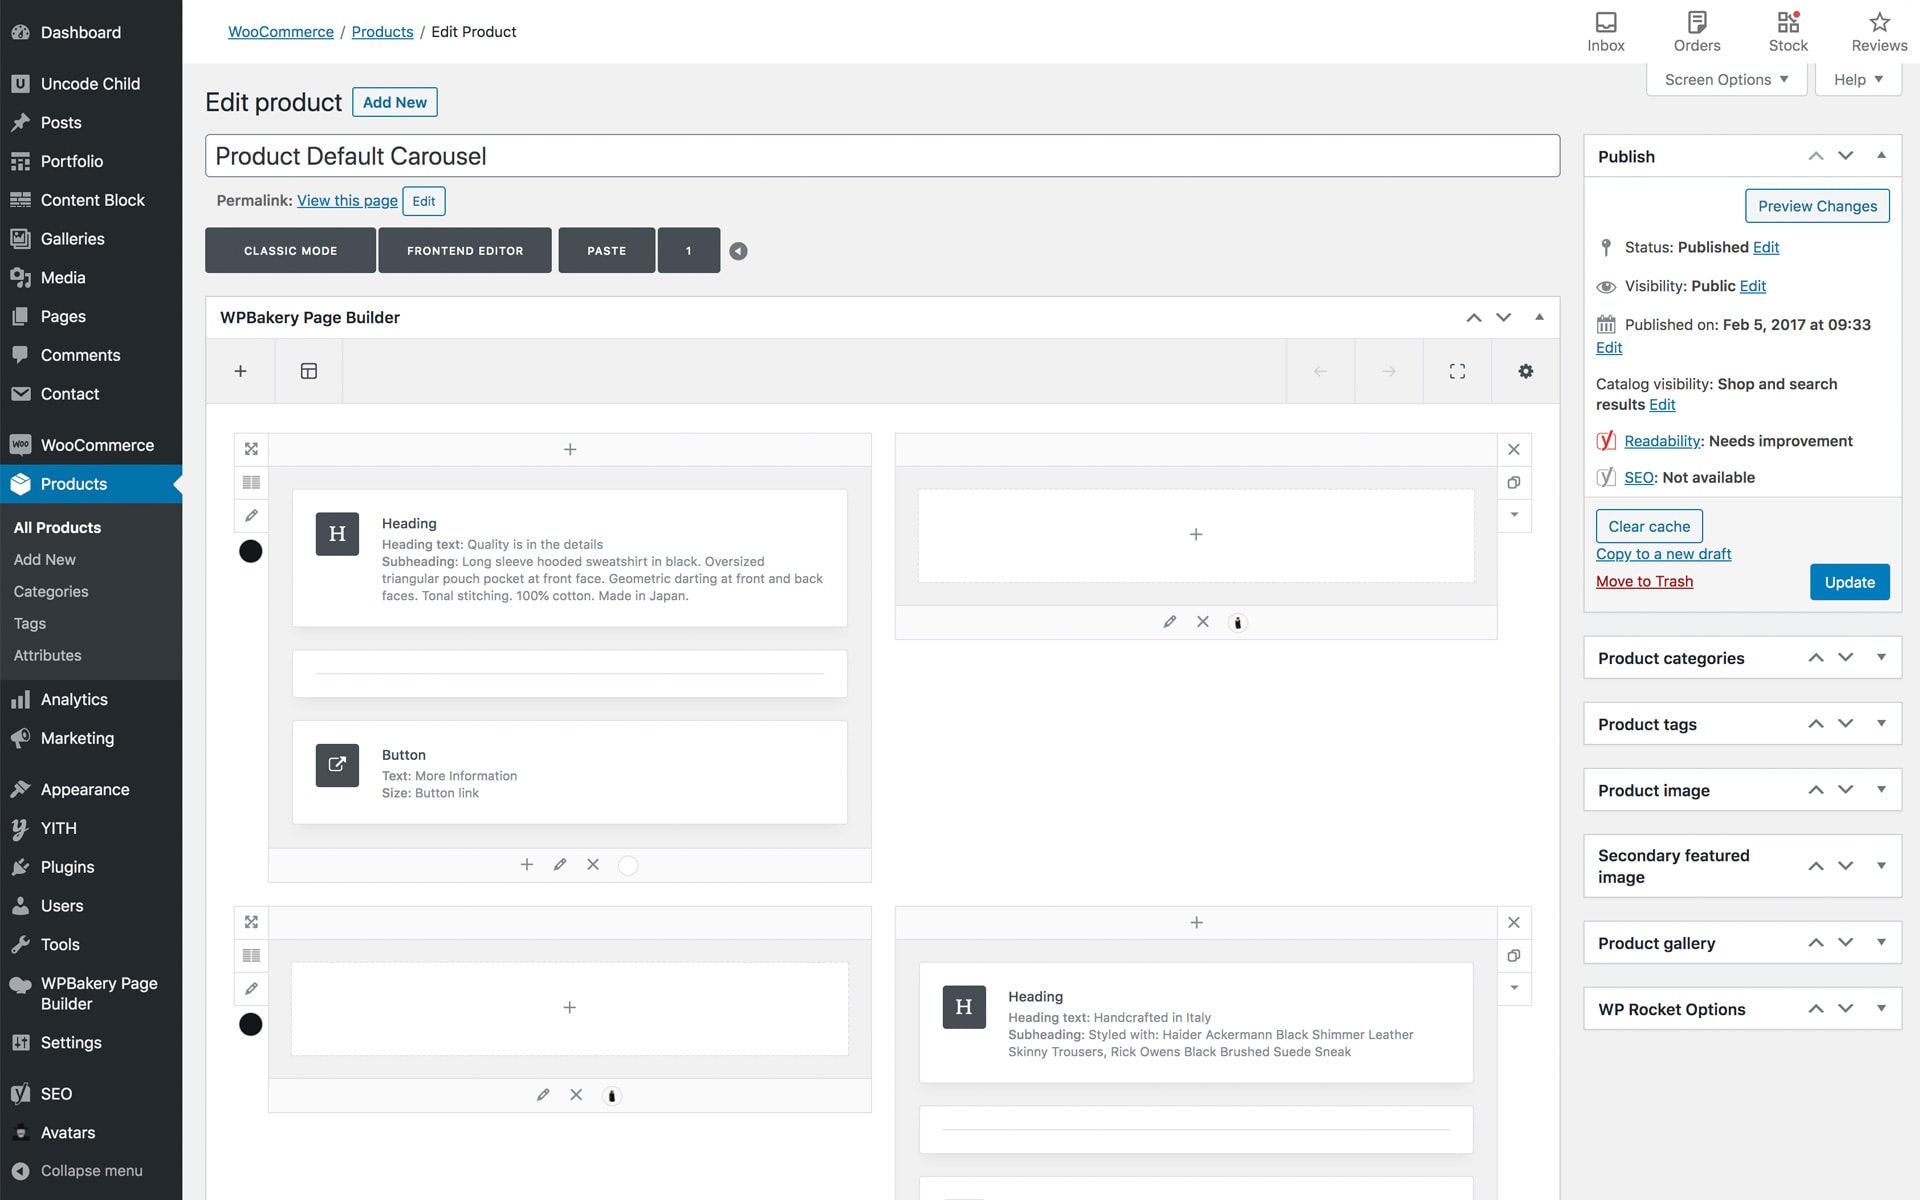
Task: Click the WPBakery templates layout icon
Action: (x=309, y=371)
